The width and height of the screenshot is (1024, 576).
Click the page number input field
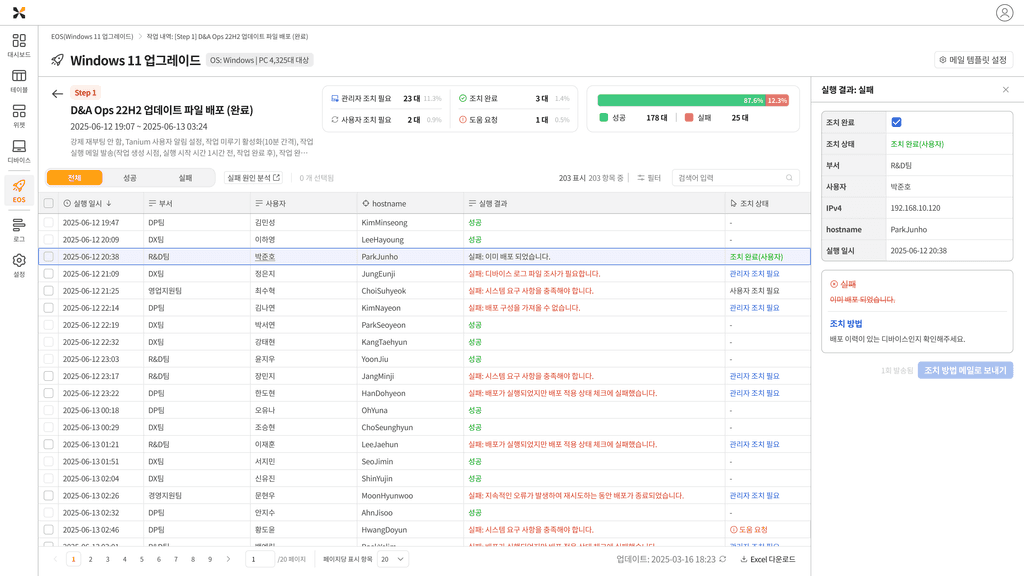coord(259,559)
